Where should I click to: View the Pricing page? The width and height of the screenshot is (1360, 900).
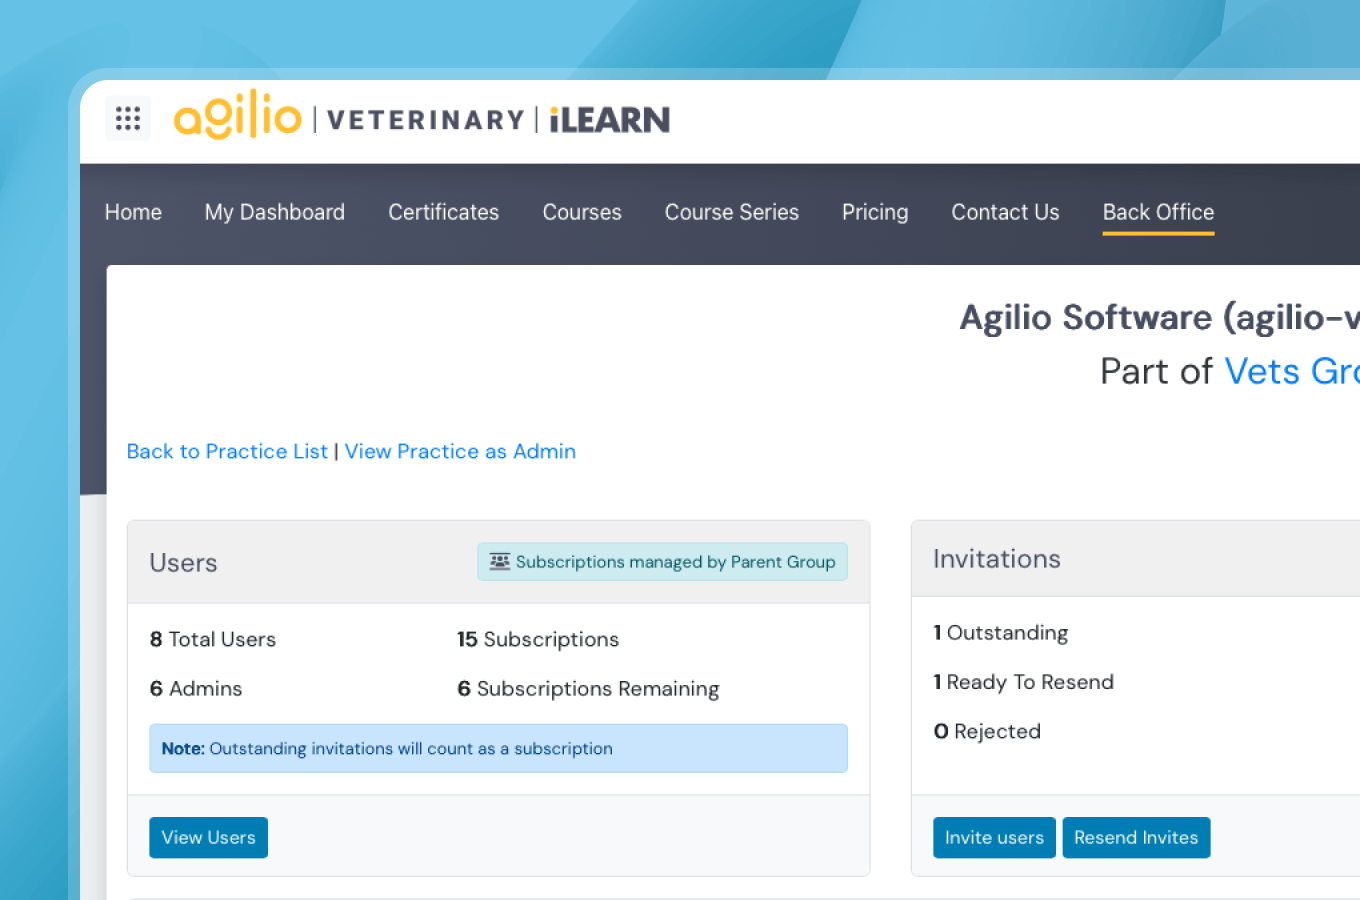[875, 212]
